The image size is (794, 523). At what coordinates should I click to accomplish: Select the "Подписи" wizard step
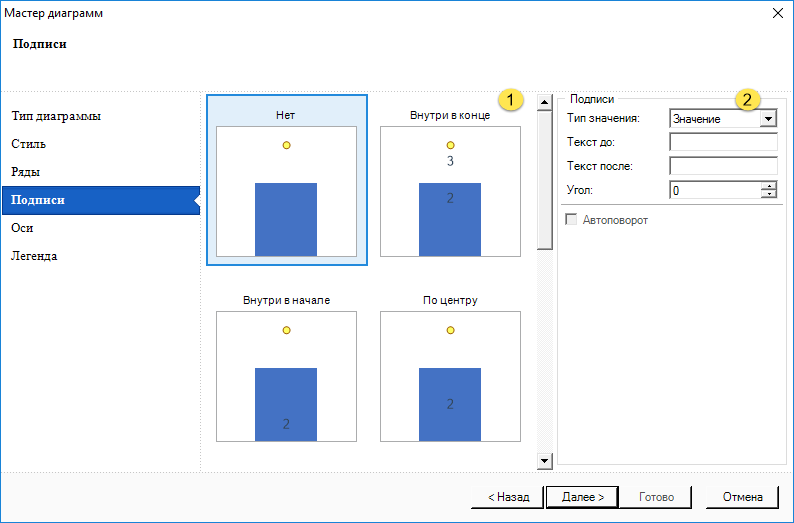click(101, 200)
